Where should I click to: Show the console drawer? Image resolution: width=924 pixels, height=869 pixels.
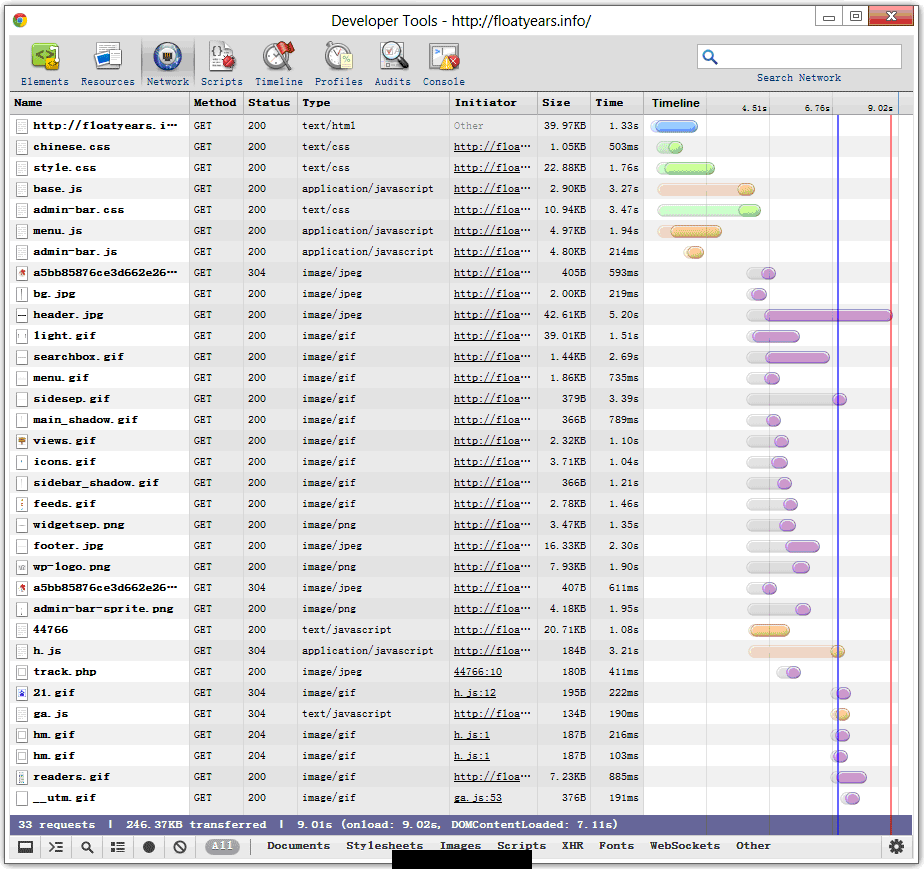tap(56, 847)
